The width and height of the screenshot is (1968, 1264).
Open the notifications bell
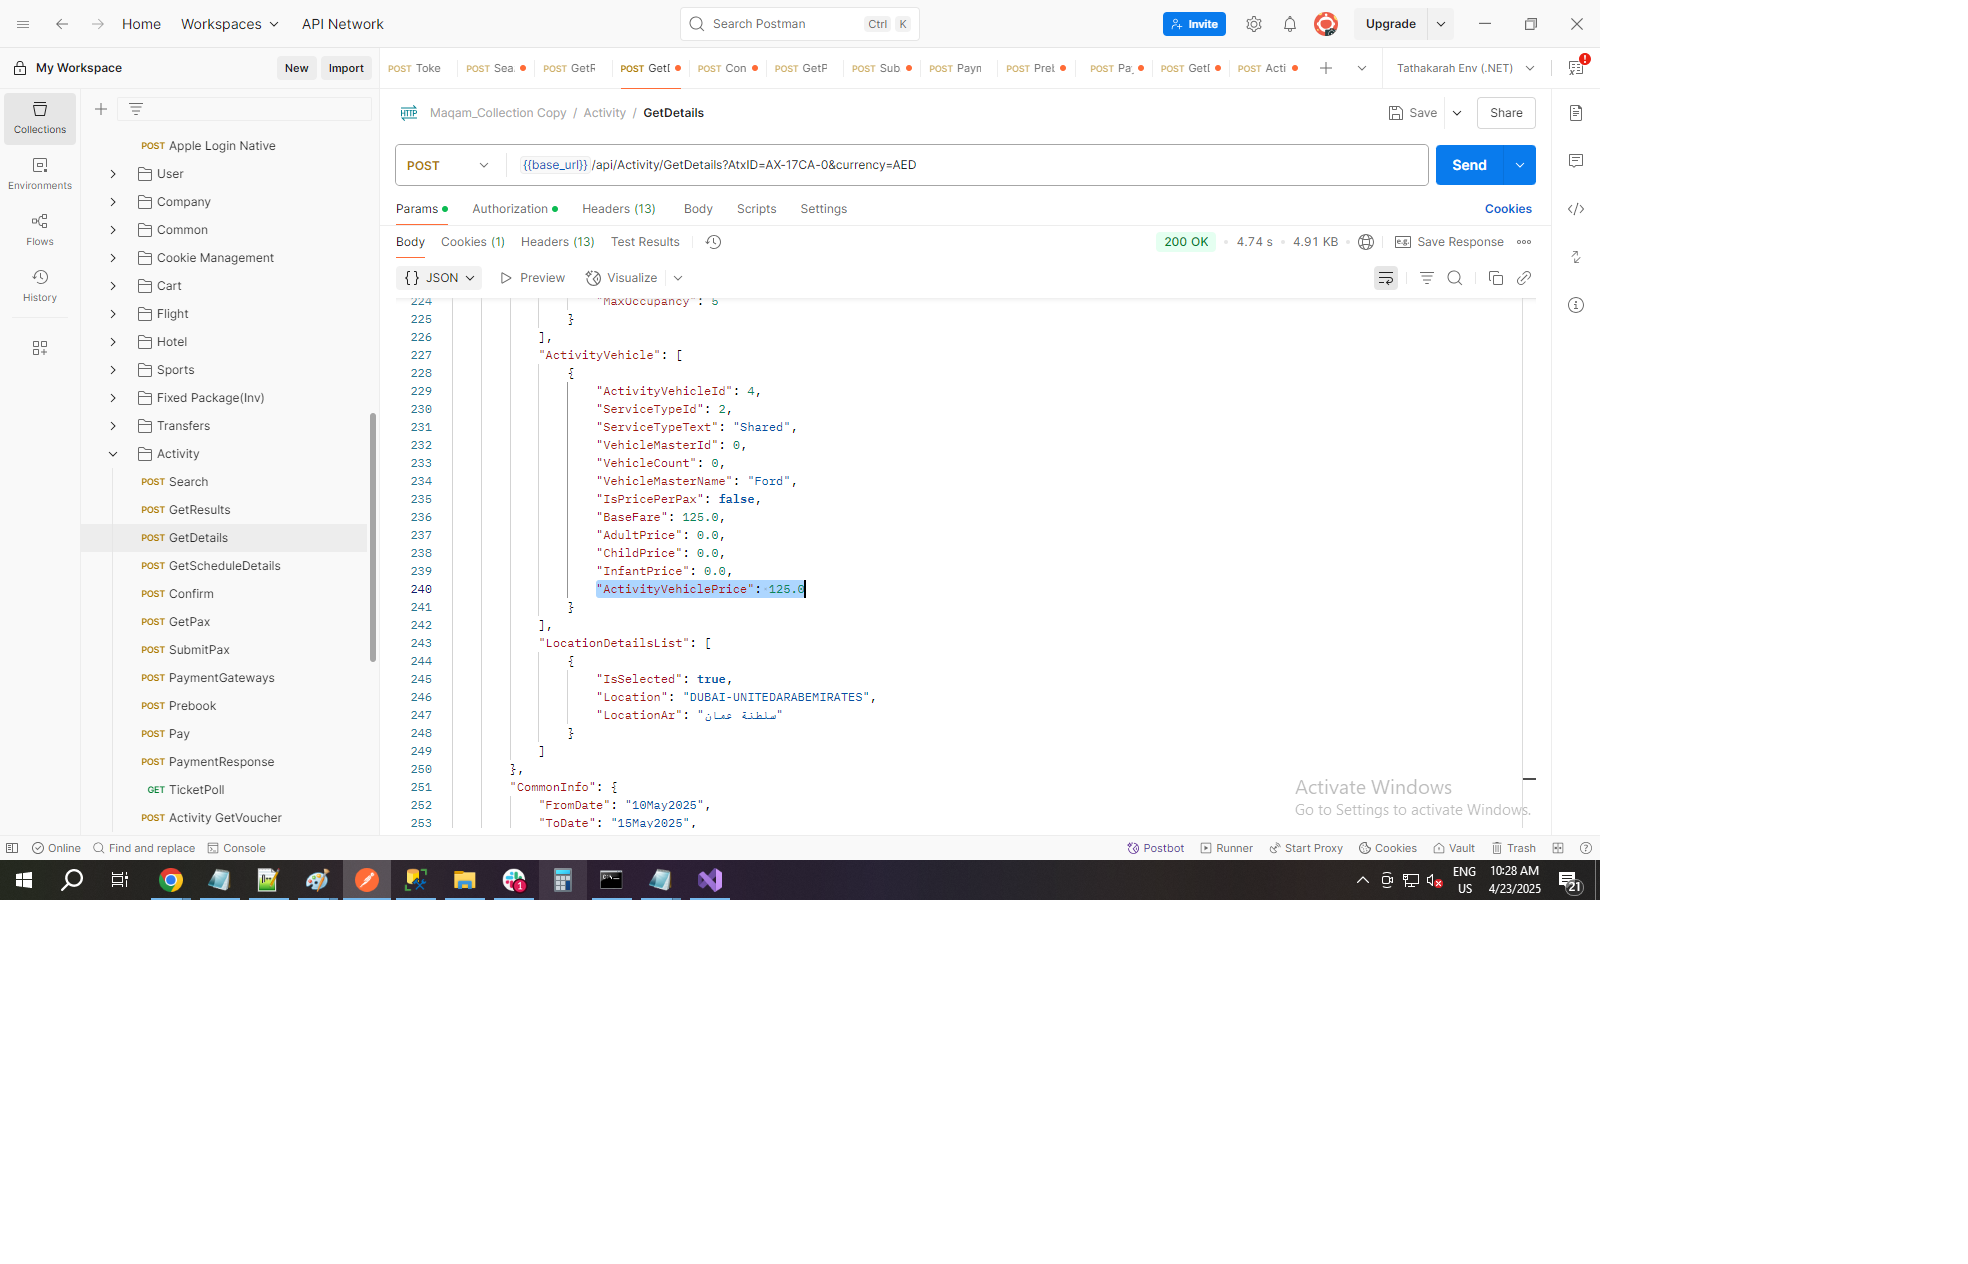point(1290,24)
